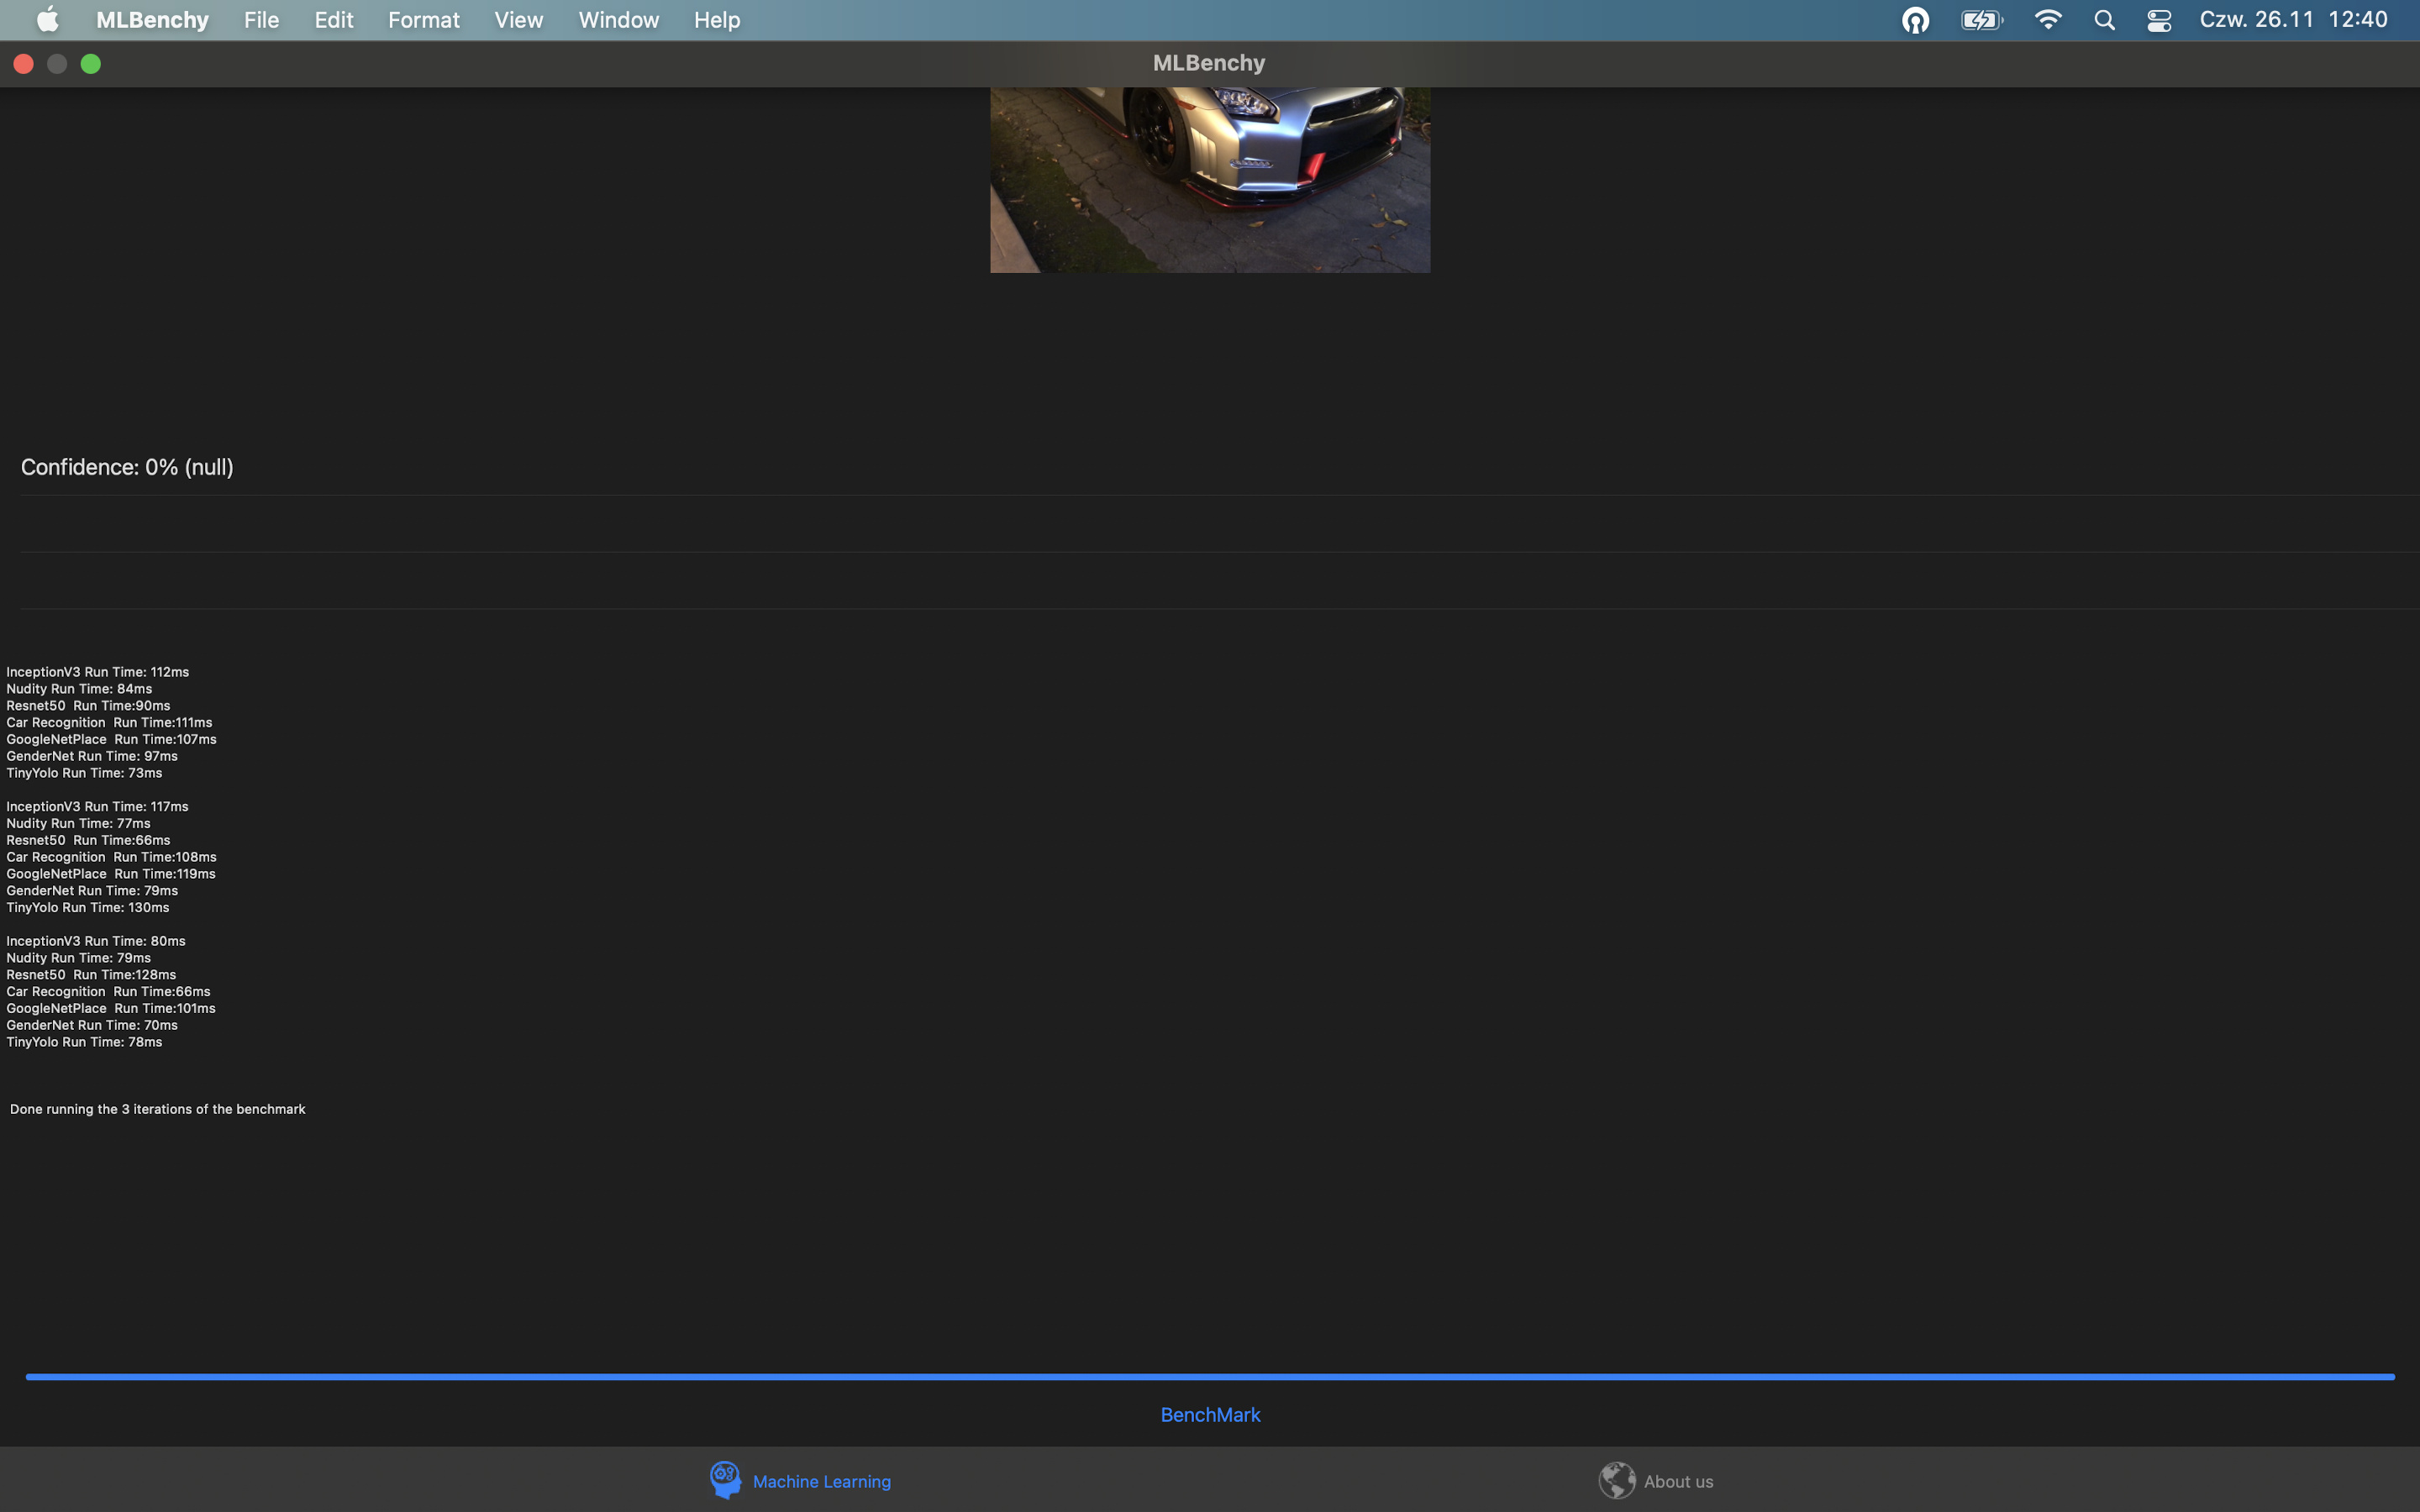This screenshot has height=1512, width=2420.
Task: Click 'Nudity Run Time: 79ms' line
Action: [x=78, y=958]
